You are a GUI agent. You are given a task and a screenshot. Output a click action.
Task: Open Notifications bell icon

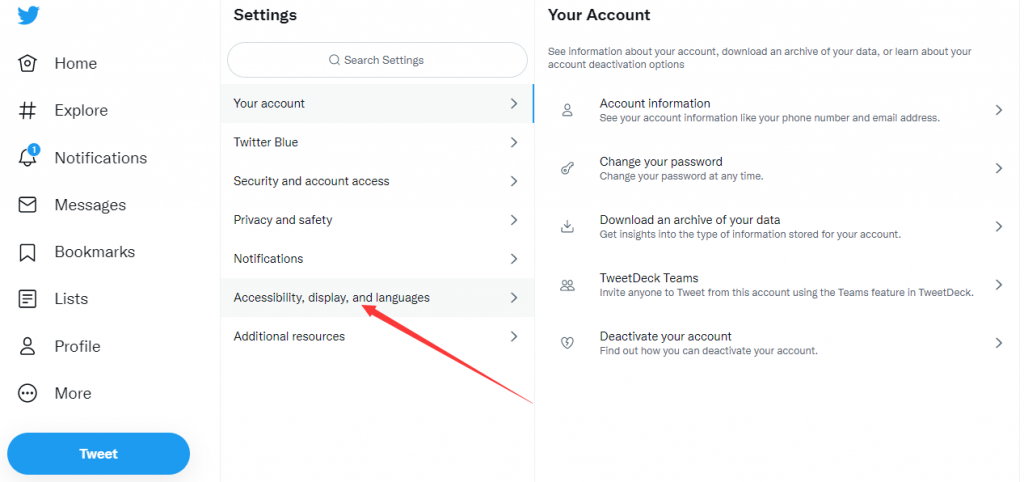[28, 157]
